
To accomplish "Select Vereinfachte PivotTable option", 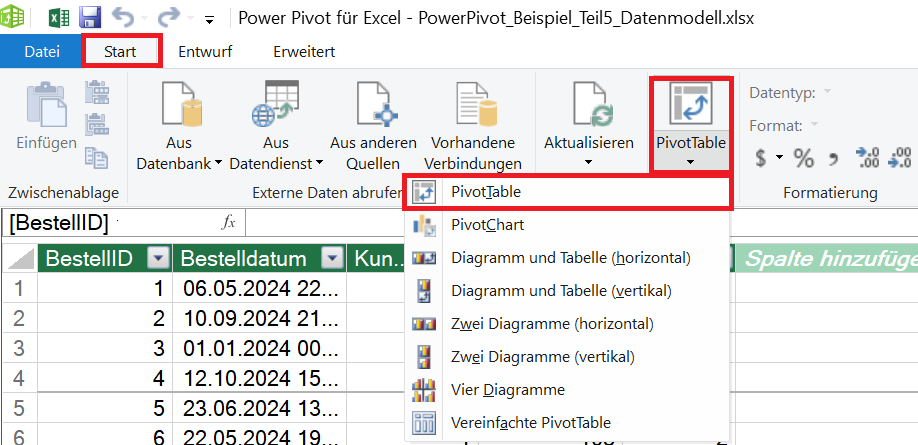I will click(567, 422).
